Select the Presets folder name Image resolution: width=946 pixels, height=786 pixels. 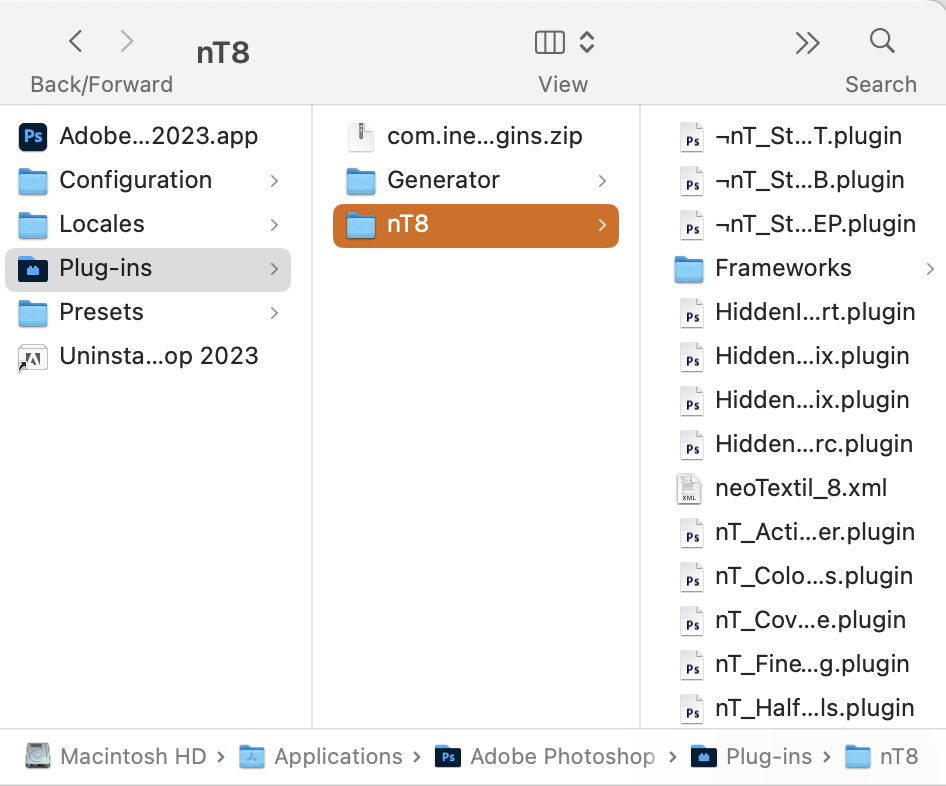coord(101,312)
